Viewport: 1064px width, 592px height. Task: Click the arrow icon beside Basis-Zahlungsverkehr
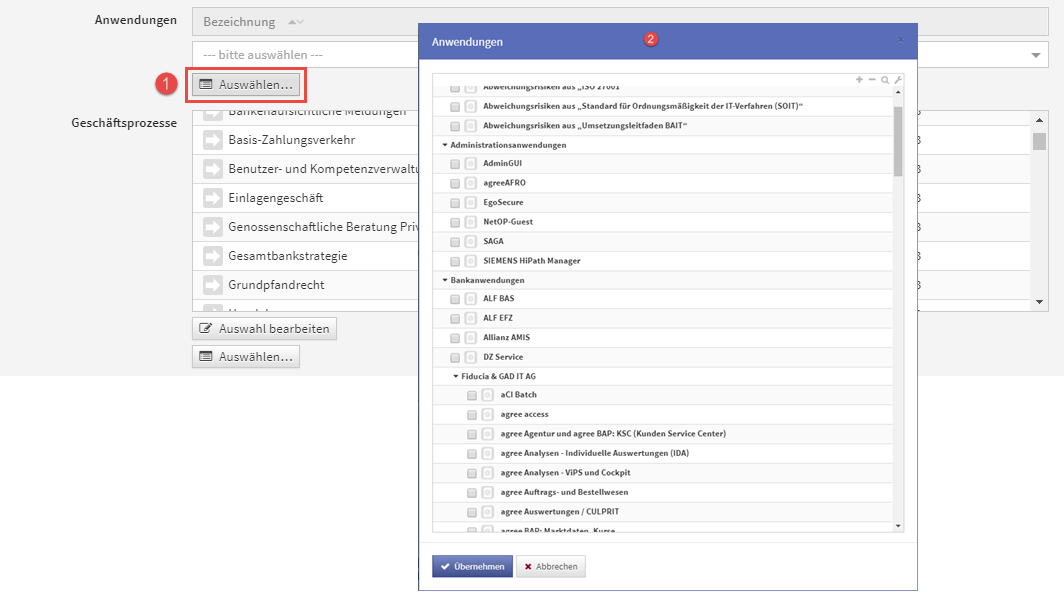(214, 140)
